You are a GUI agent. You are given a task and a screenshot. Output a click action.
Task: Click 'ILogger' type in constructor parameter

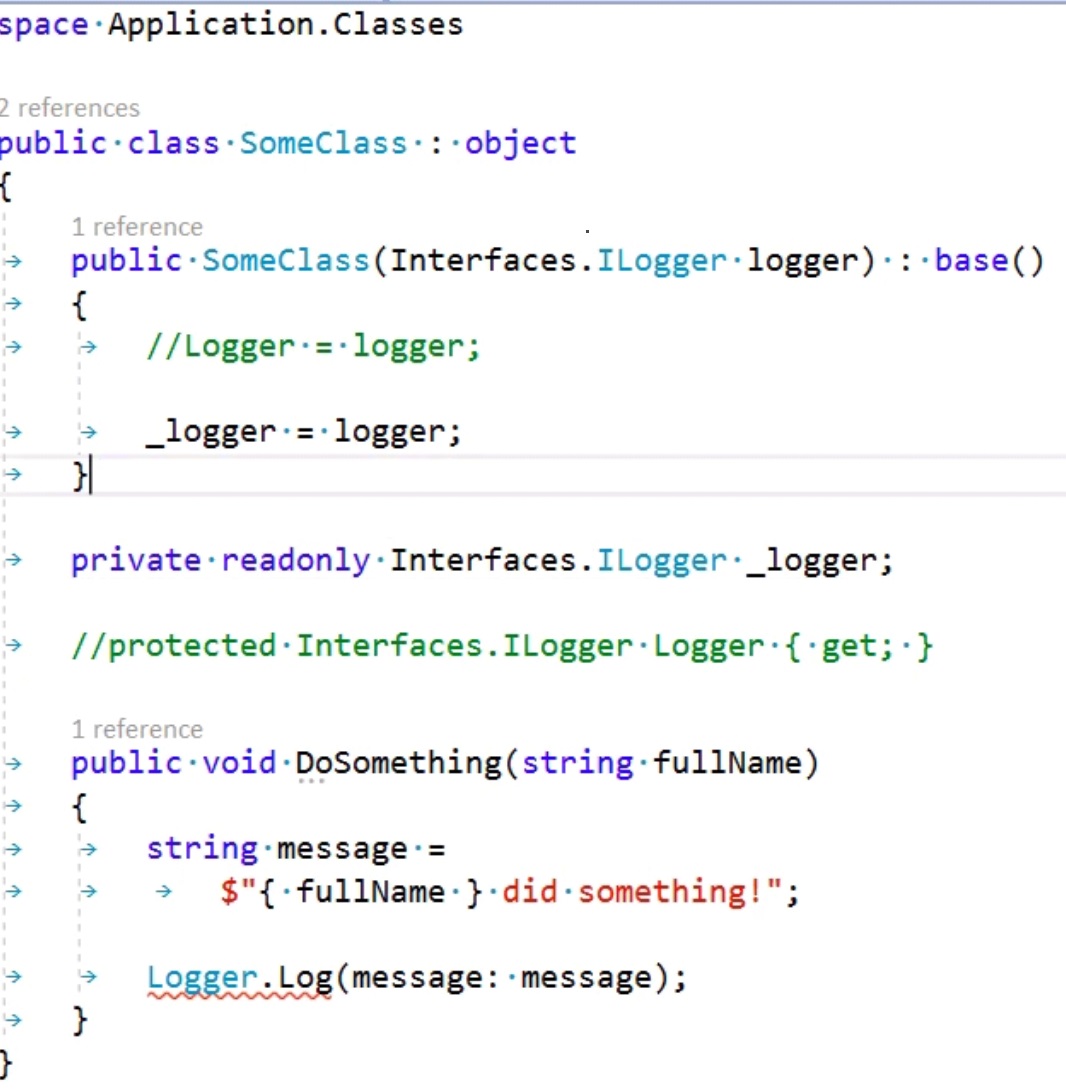[662, 262]
